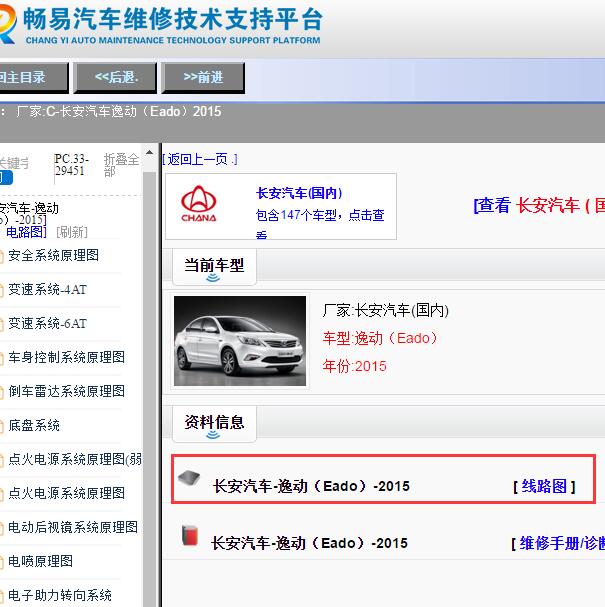Click the sidebar scrollbar up arrow
Image resolution: width=605 pixels, height=607 pixels.
click(x=149, y=153)
